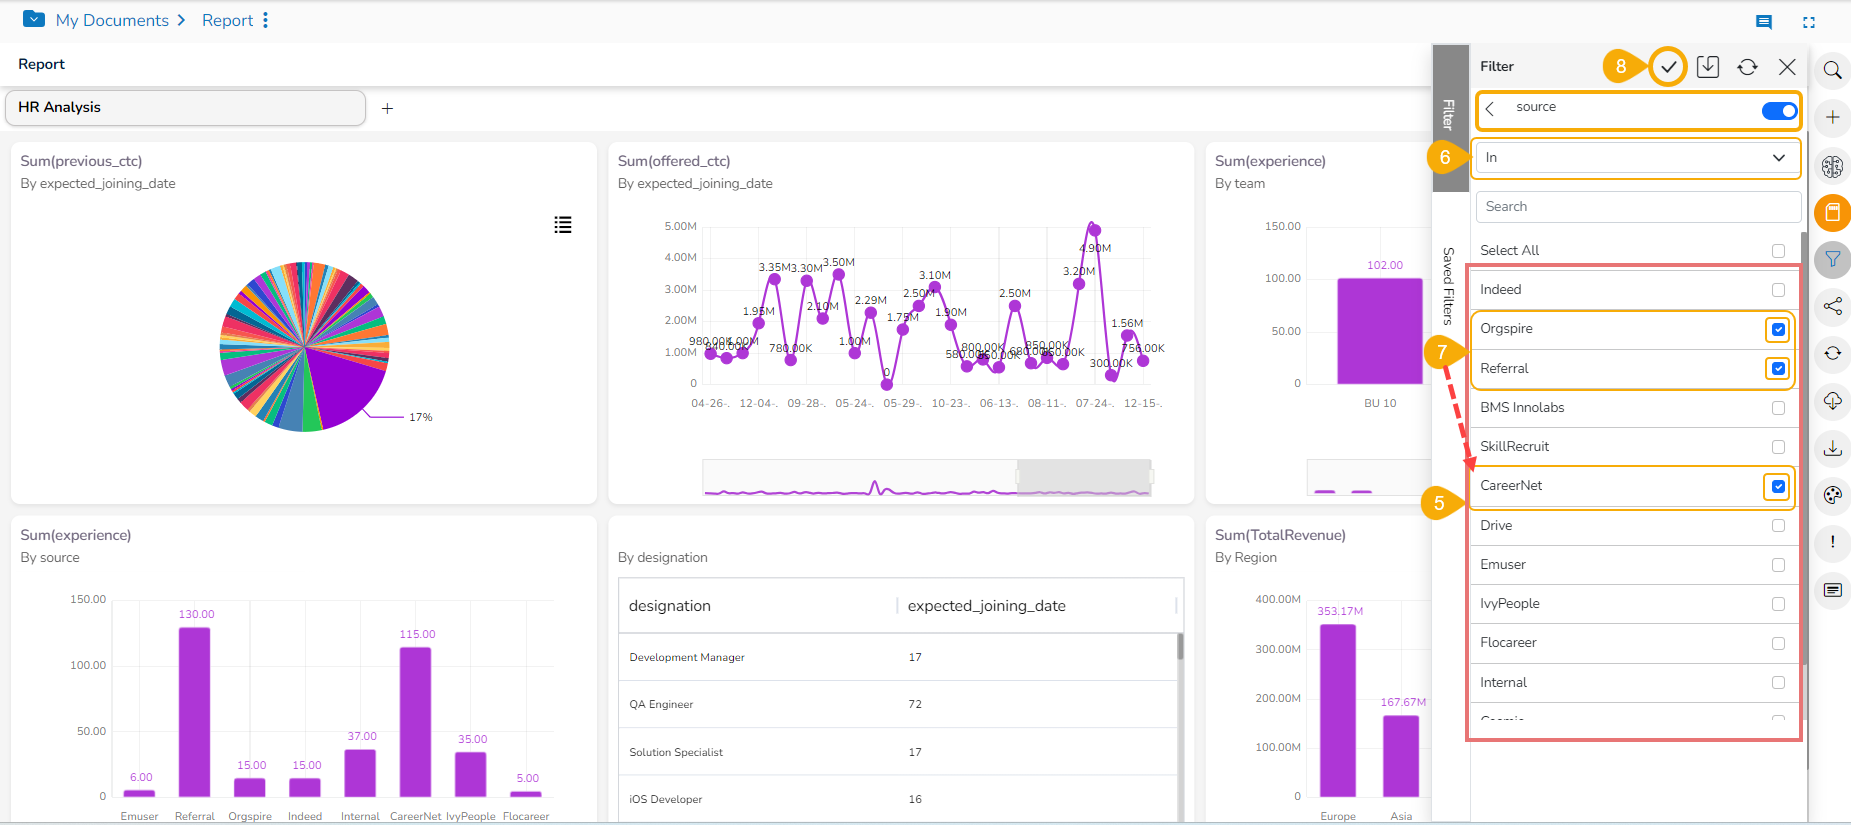Click the filter Search input field

pyautogui.click(x=1636, y=207)
